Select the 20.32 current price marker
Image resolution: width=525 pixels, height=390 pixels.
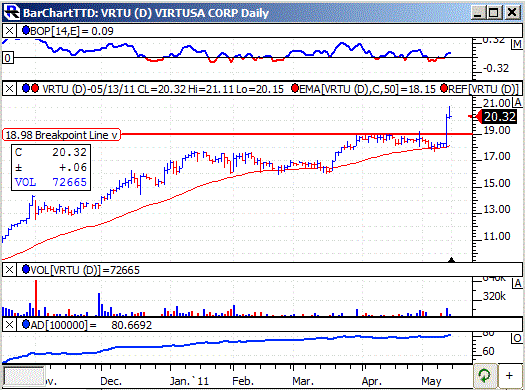[x=497, y=116]
